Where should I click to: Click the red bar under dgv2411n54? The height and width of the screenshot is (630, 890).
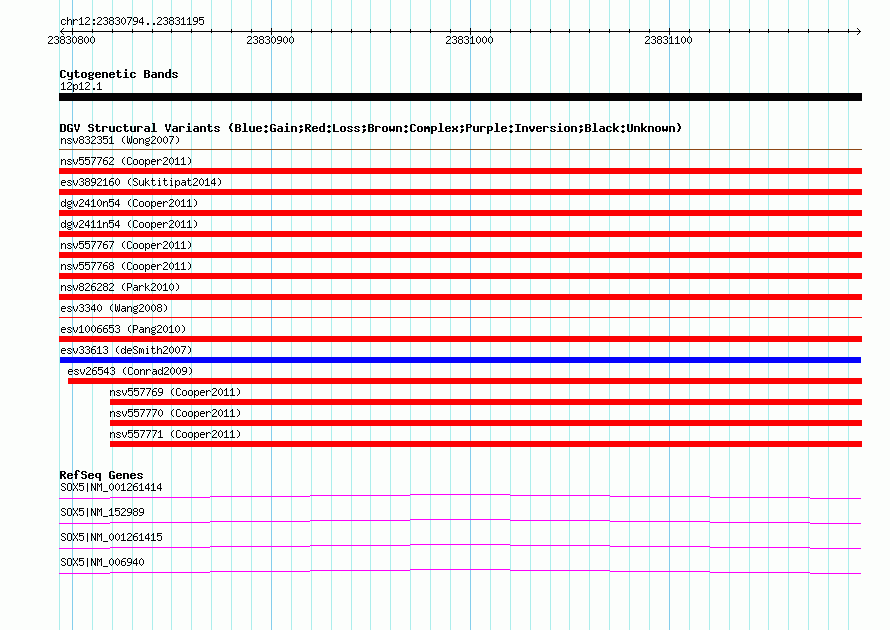460,234
